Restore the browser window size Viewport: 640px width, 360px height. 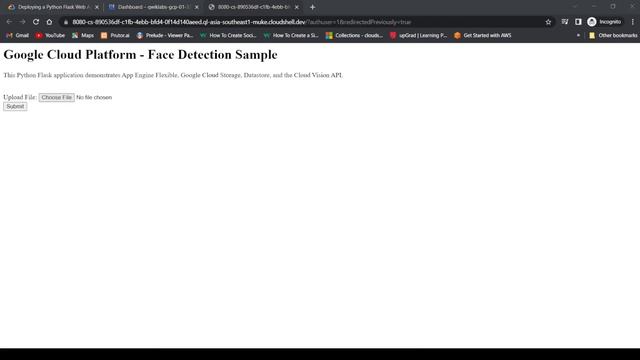tap(613, 7)
